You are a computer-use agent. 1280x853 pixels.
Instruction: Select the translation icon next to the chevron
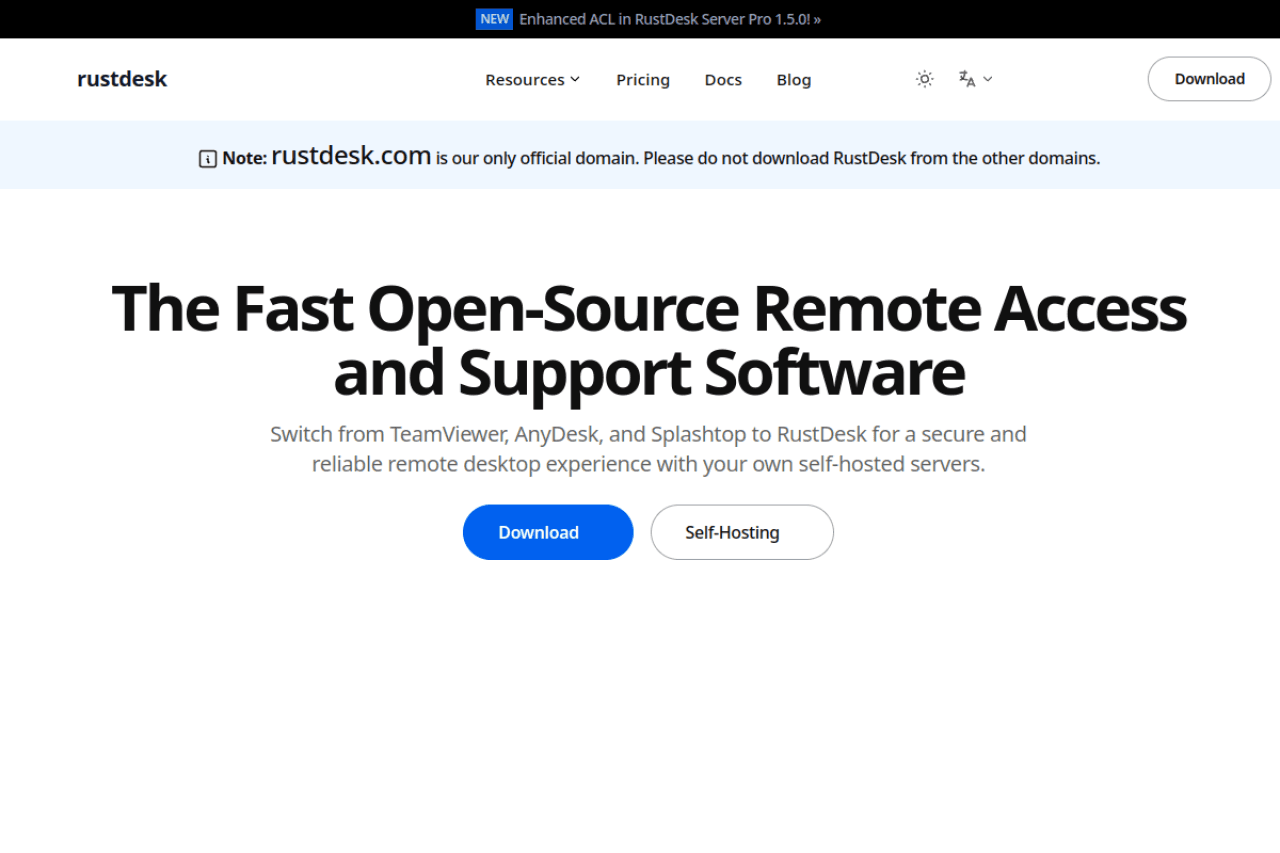[968, 79]
